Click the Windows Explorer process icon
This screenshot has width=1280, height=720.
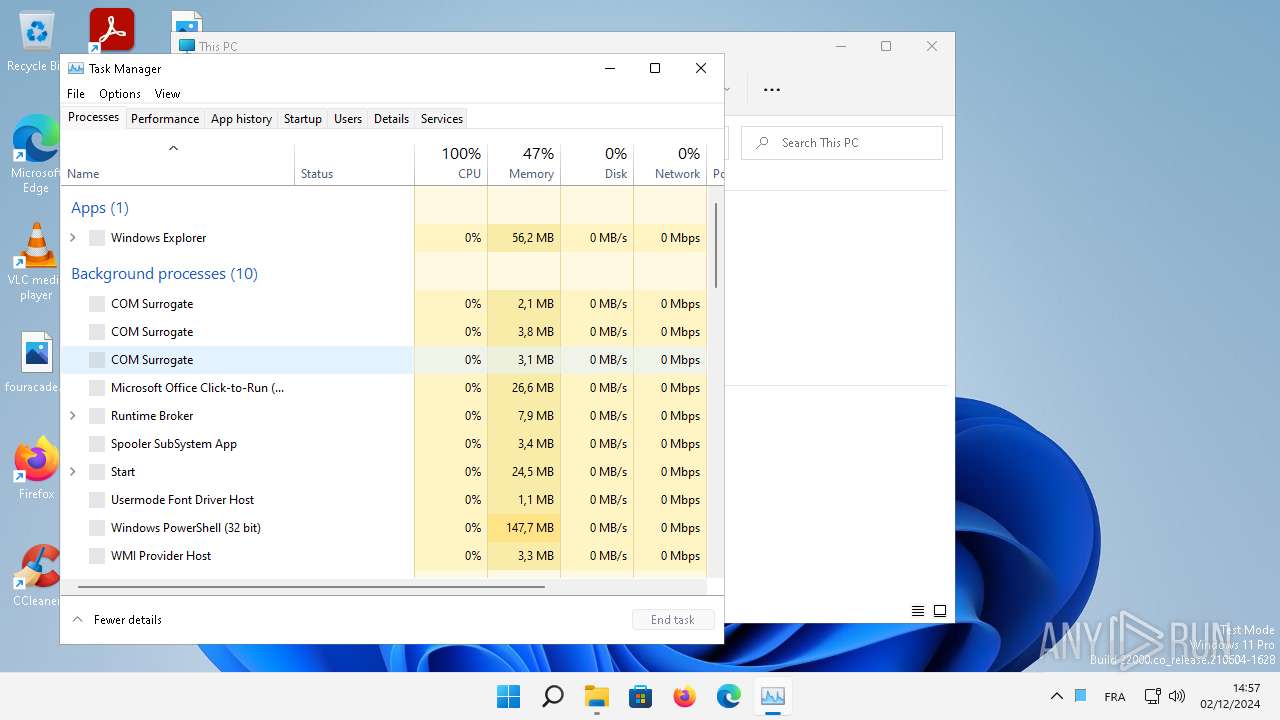point(97,238)
